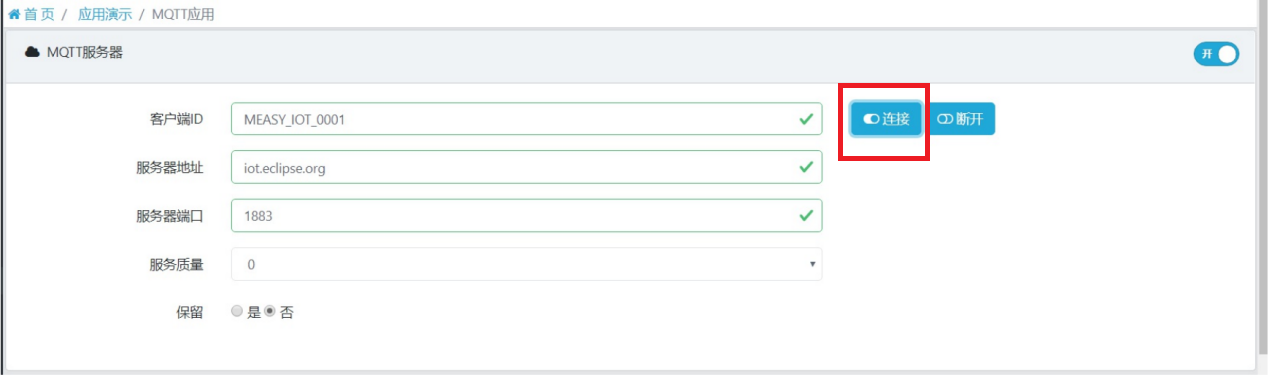Click the 服务质量 dropdown arrow
The image size is (1269, 377).
pyautogui.click(x=813, y=265)
